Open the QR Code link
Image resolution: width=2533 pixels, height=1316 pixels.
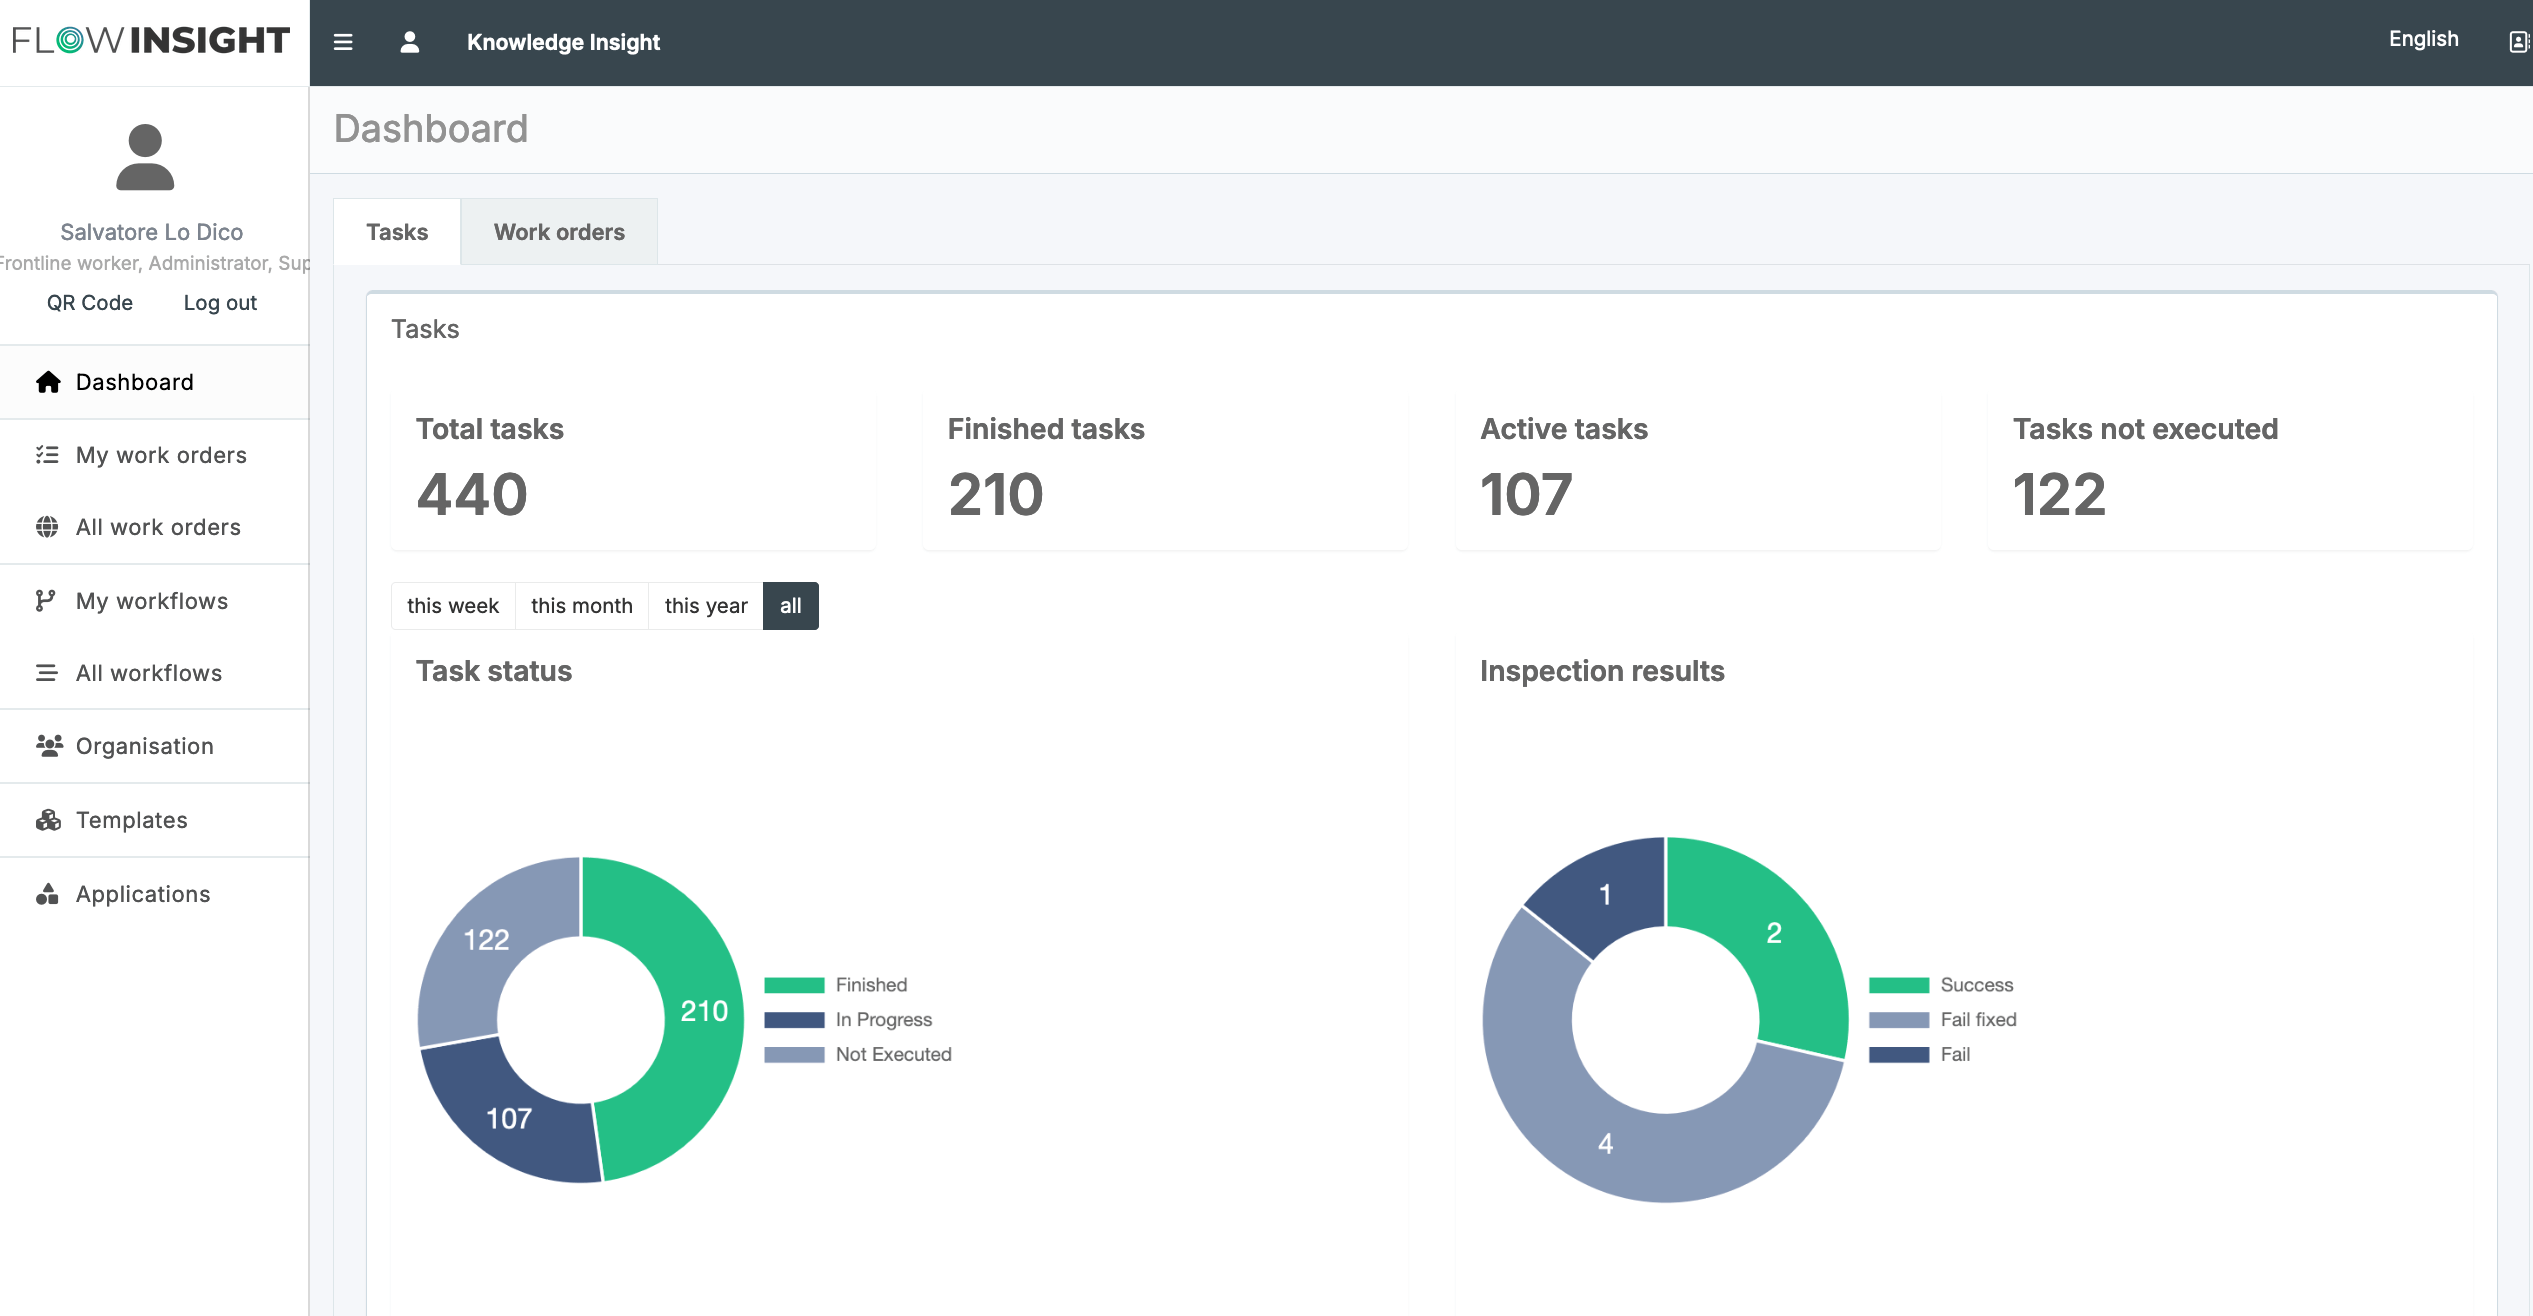[90, 303]
